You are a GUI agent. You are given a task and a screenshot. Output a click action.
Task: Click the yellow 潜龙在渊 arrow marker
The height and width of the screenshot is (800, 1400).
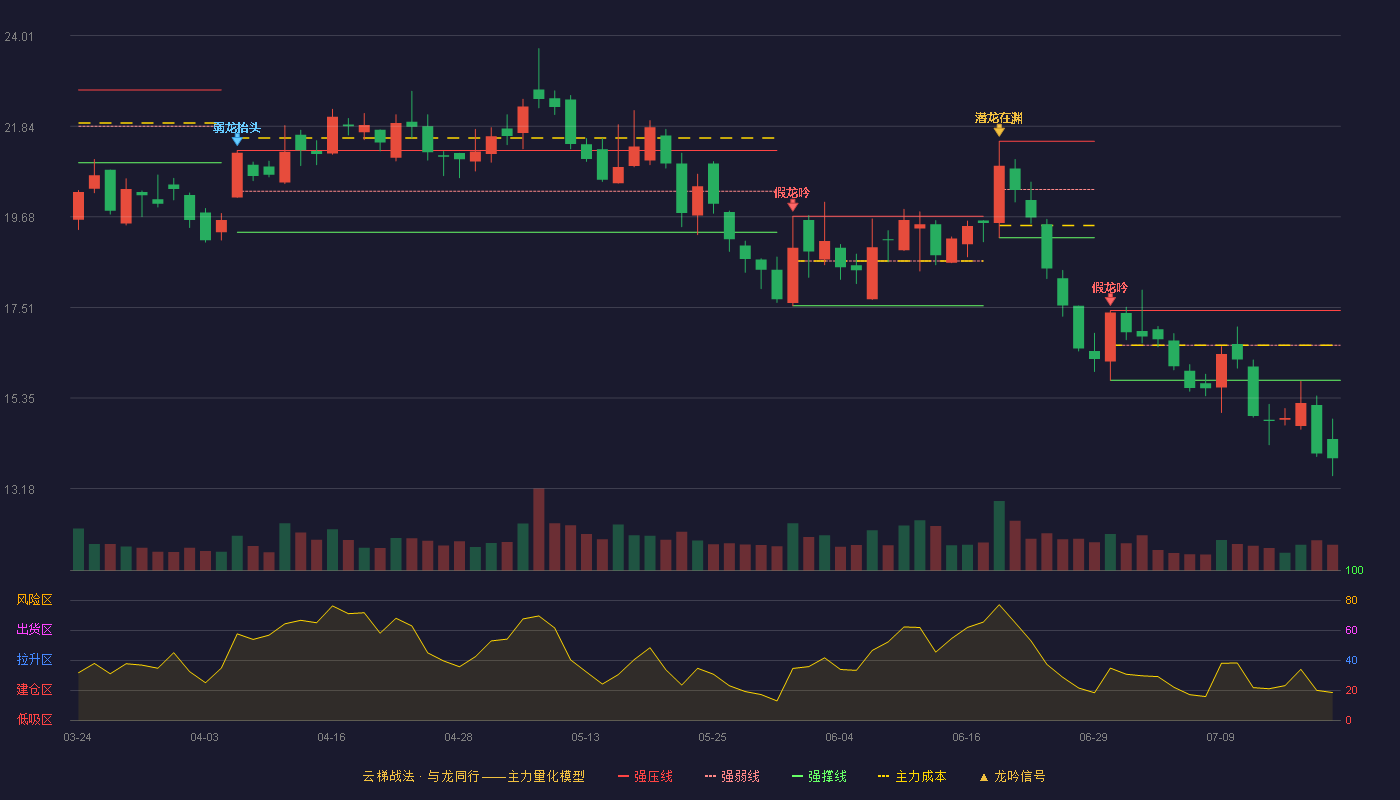tap(999, 130)
